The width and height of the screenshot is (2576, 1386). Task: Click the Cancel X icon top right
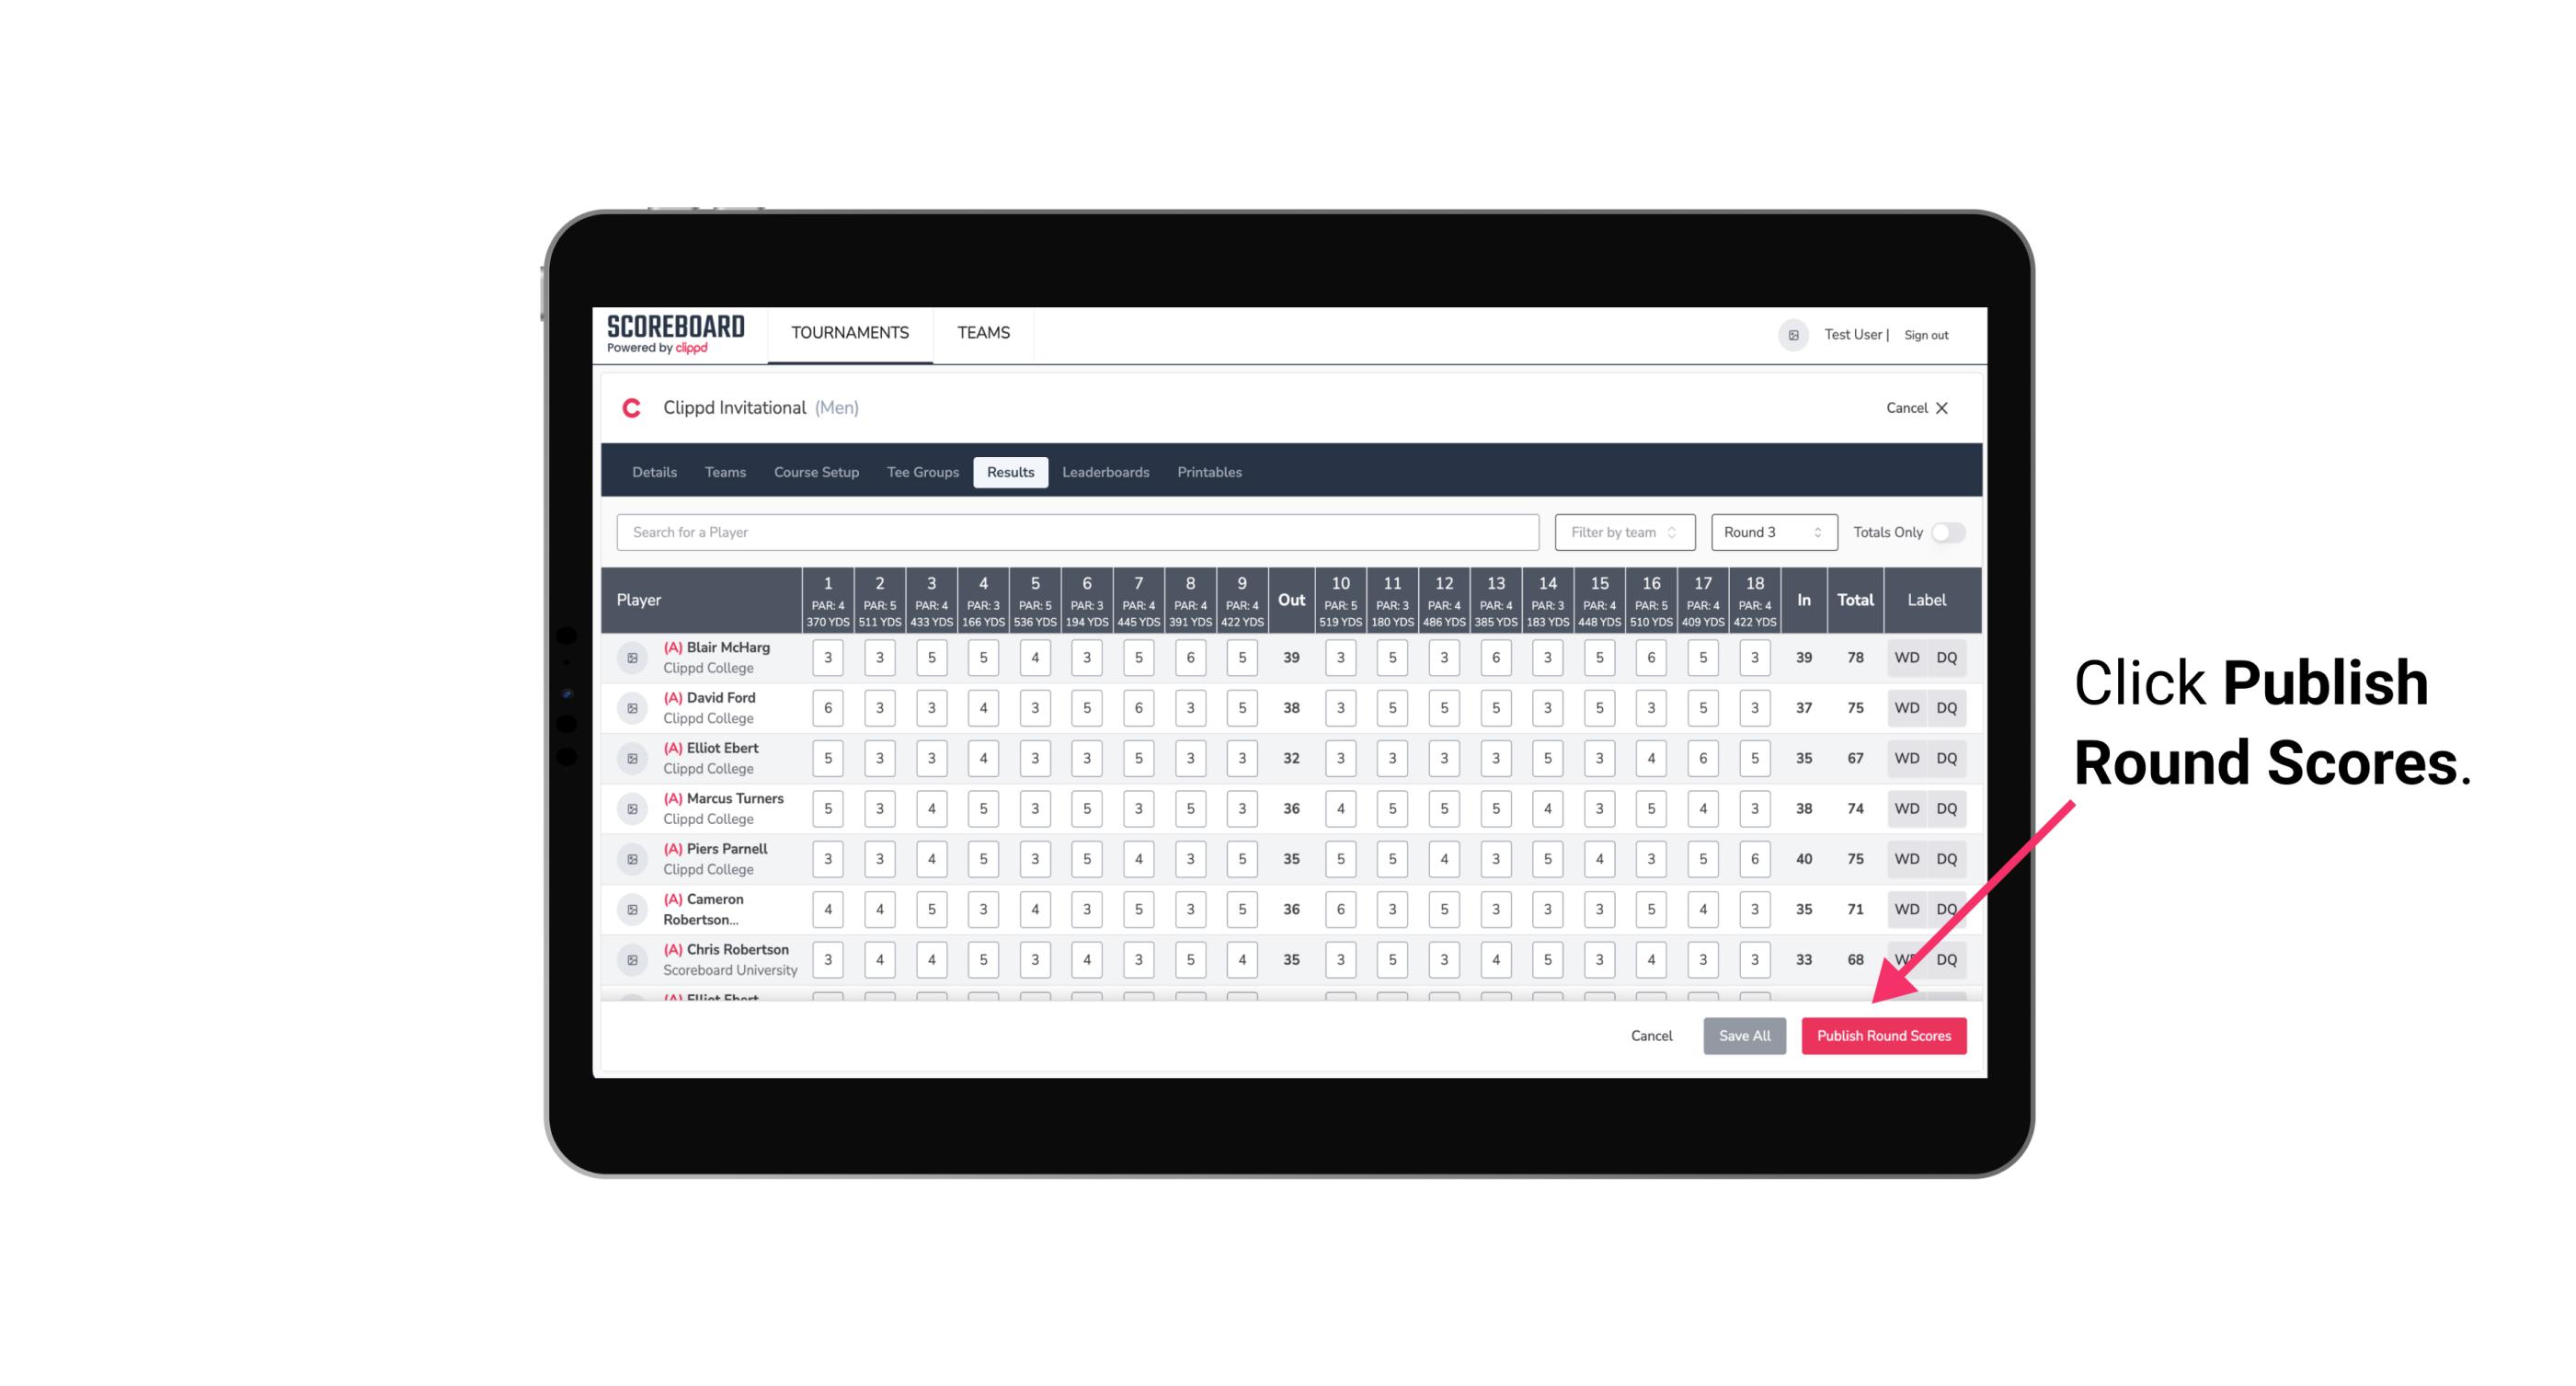pos(1943,408)
